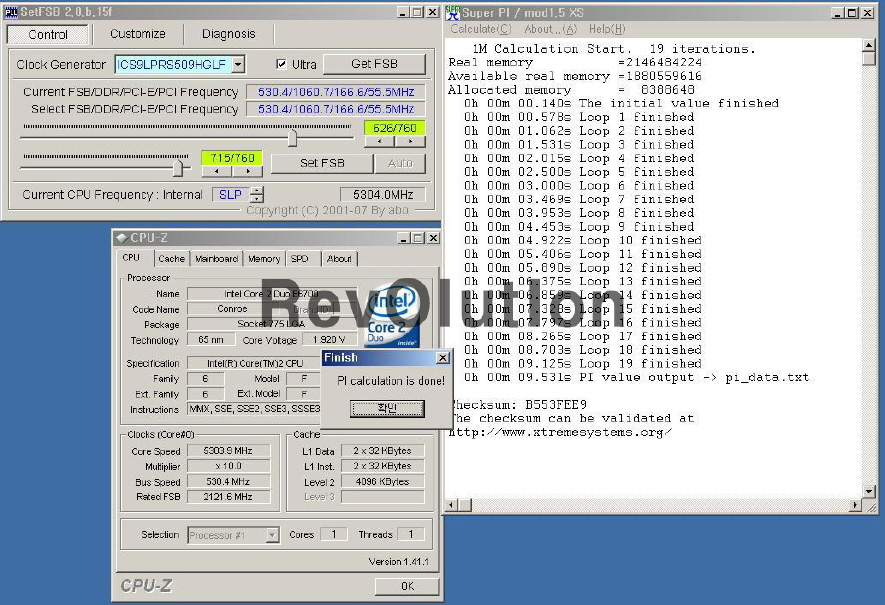This screenshot has width=885, height=605.
Task: Click the xtremesystems.org URL text
Action: tap(560, 432)
